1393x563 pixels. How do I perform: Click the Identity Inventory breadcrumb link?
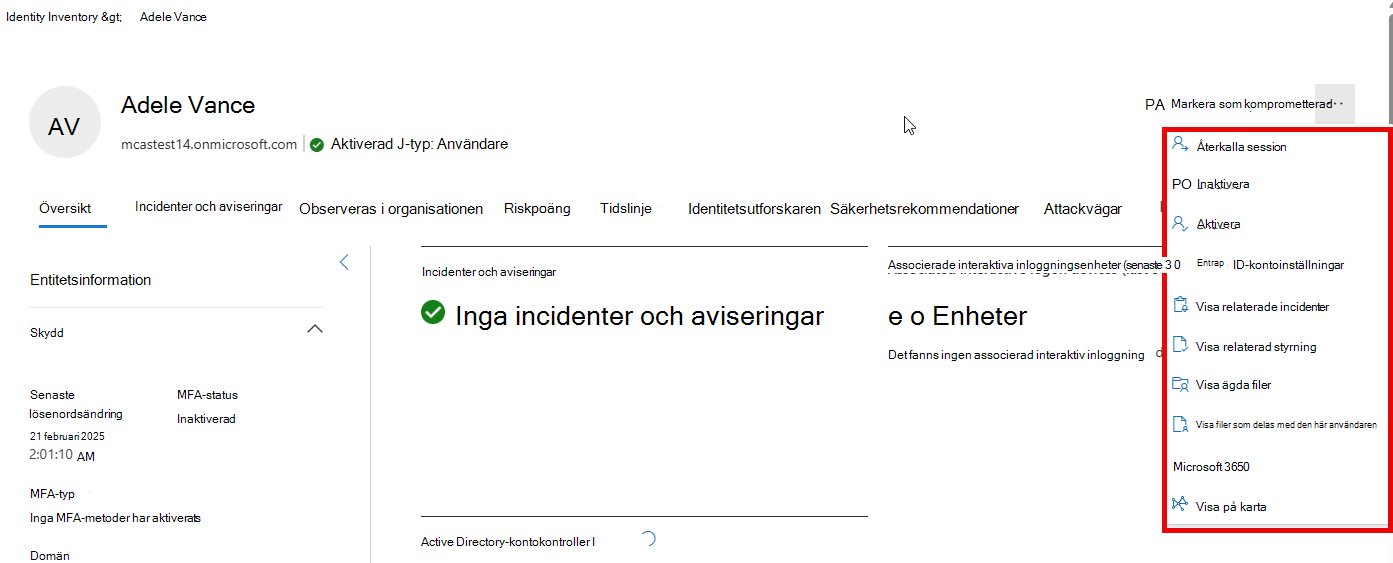point(64,17)
